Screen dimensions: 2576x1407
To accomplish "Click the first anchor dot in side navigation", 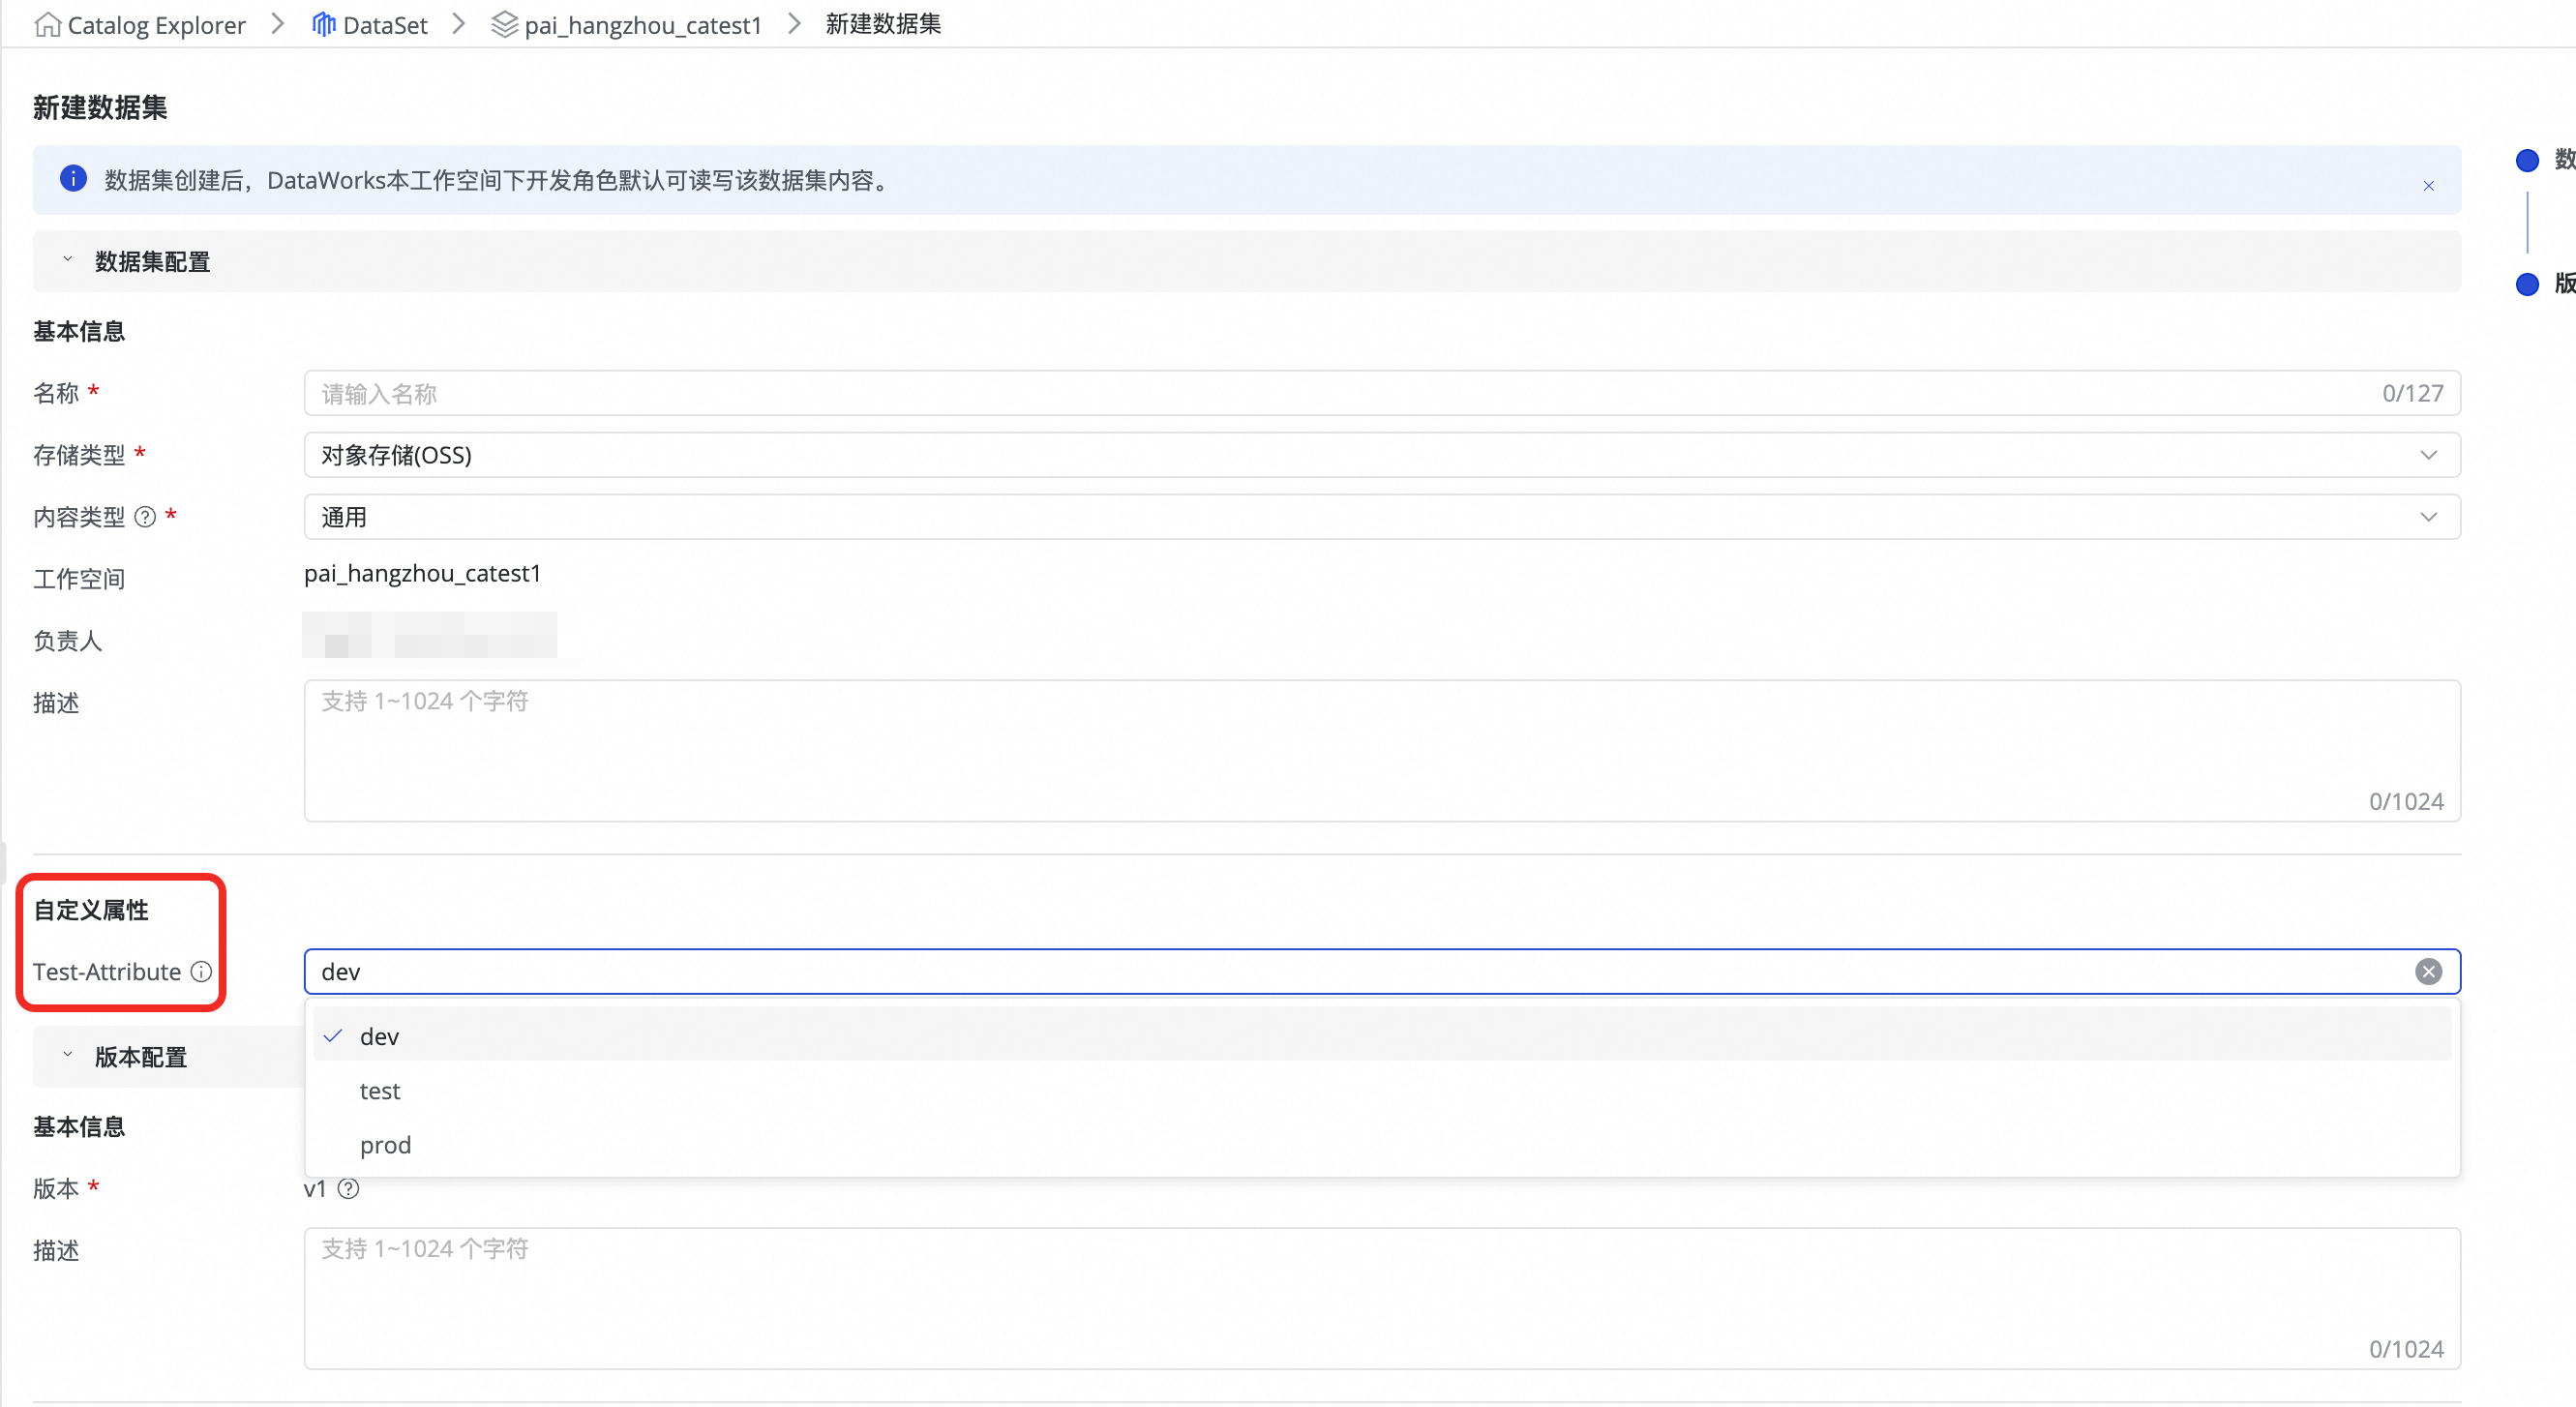I will click(2526, 160).
